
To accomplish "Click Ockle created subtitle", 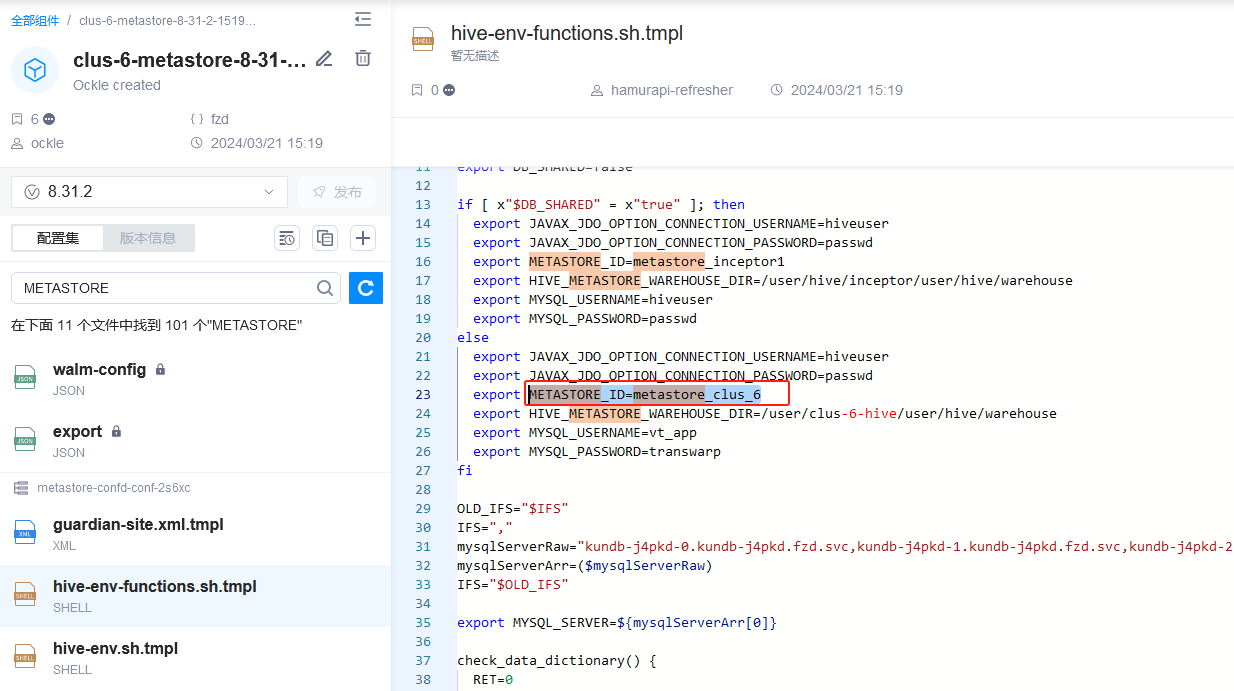I will pyautogui.click(x=116, y=85).
